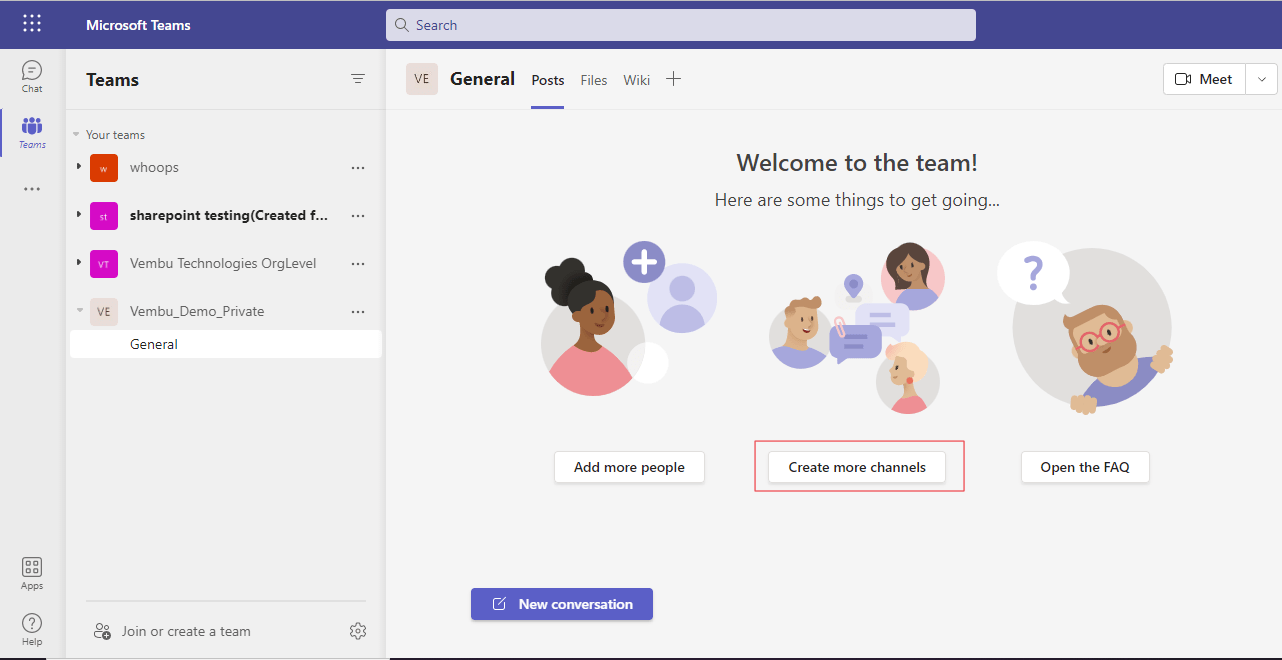Open more options for Vembu_Demo_Private team

click(358, 312)
